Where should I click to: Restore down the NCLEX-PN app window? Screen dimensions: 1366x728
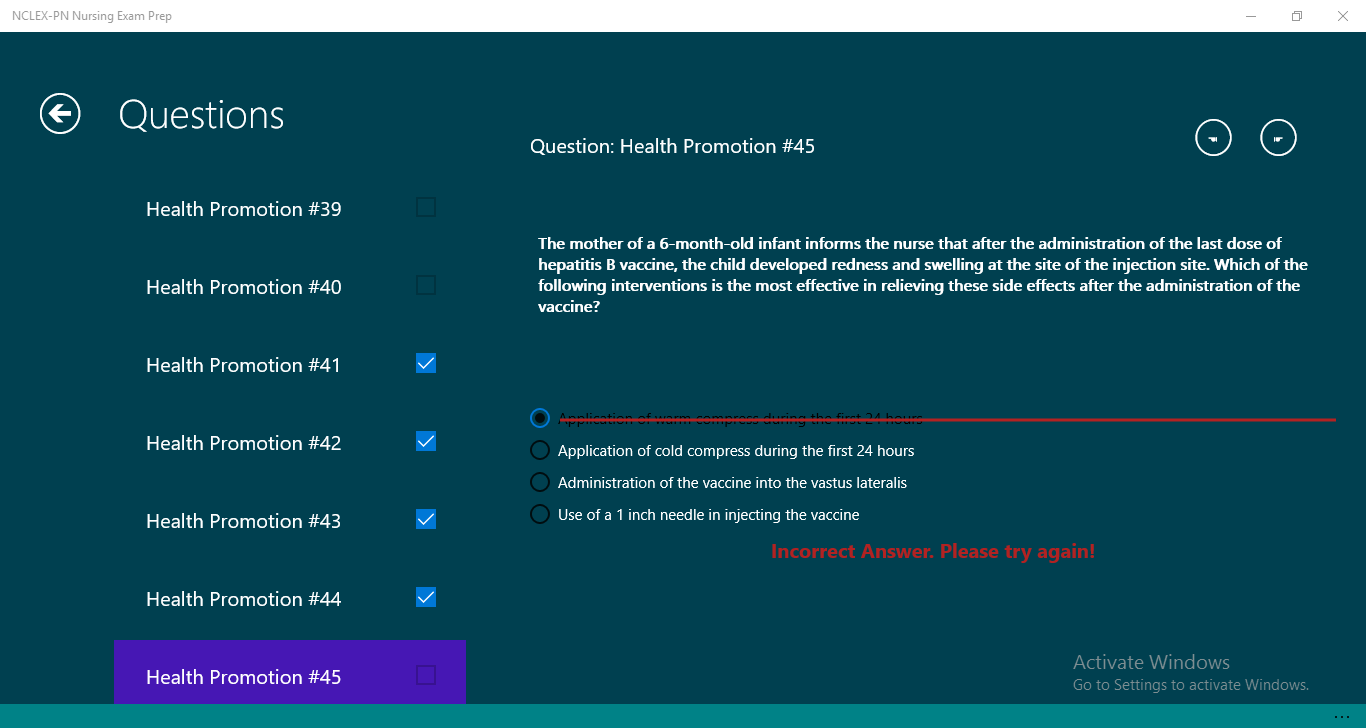pos(1297,16)
